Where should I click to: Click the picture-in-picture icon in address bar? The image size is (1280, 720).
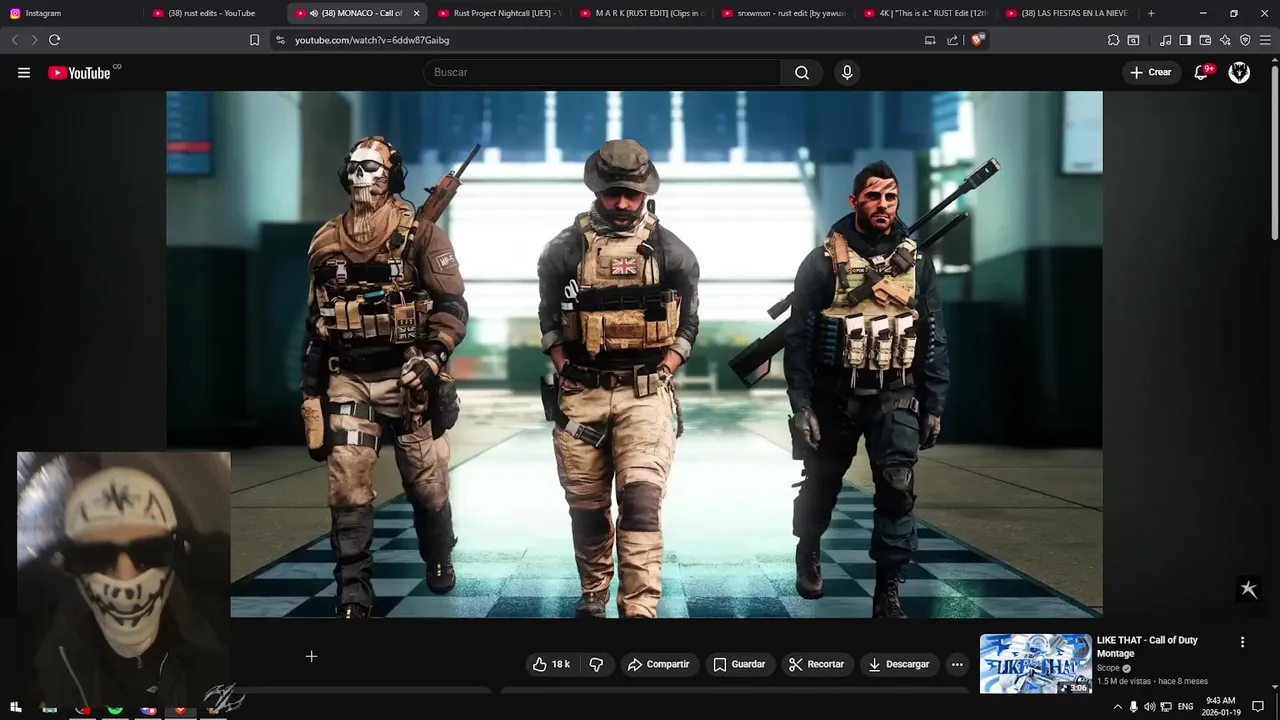click(x=930, y=40)
